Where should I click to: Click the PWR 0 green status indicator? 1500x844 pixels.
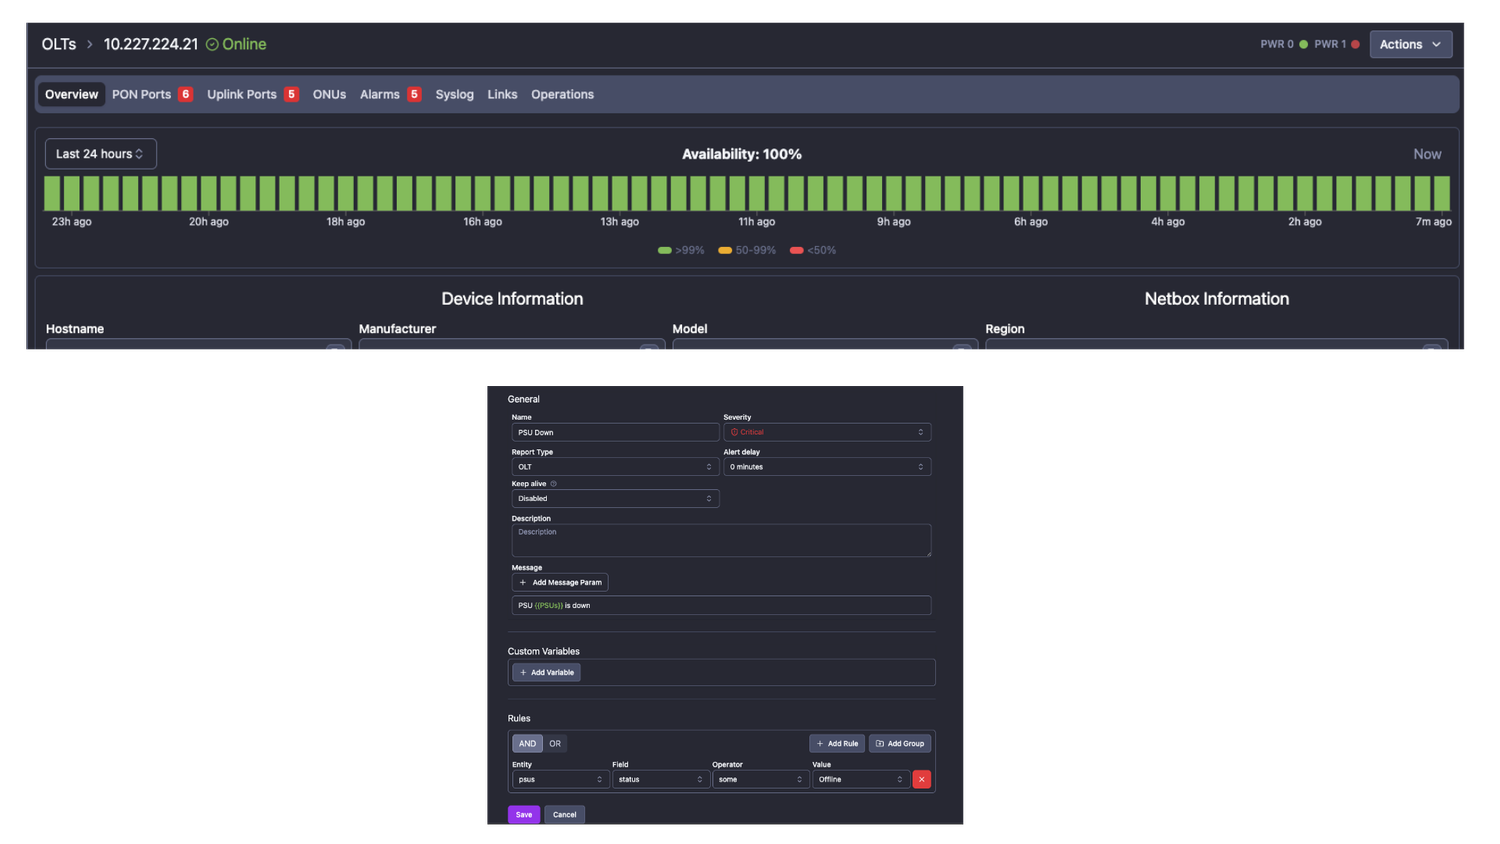(1303, 44)
